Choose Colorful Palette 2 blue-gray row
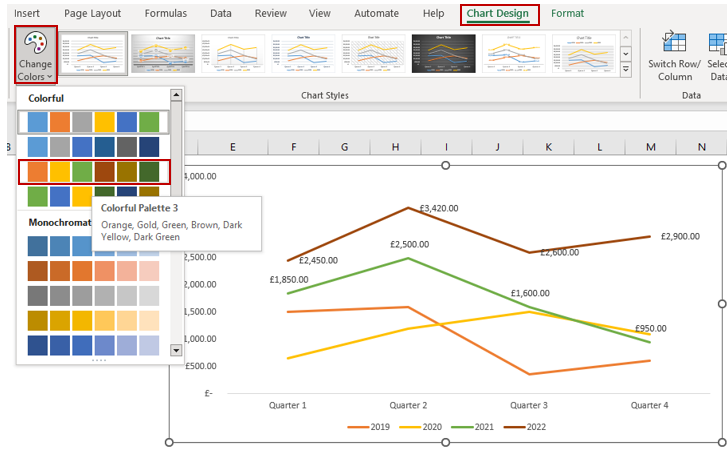The image size is (727, 450). [x=93, y=147]
